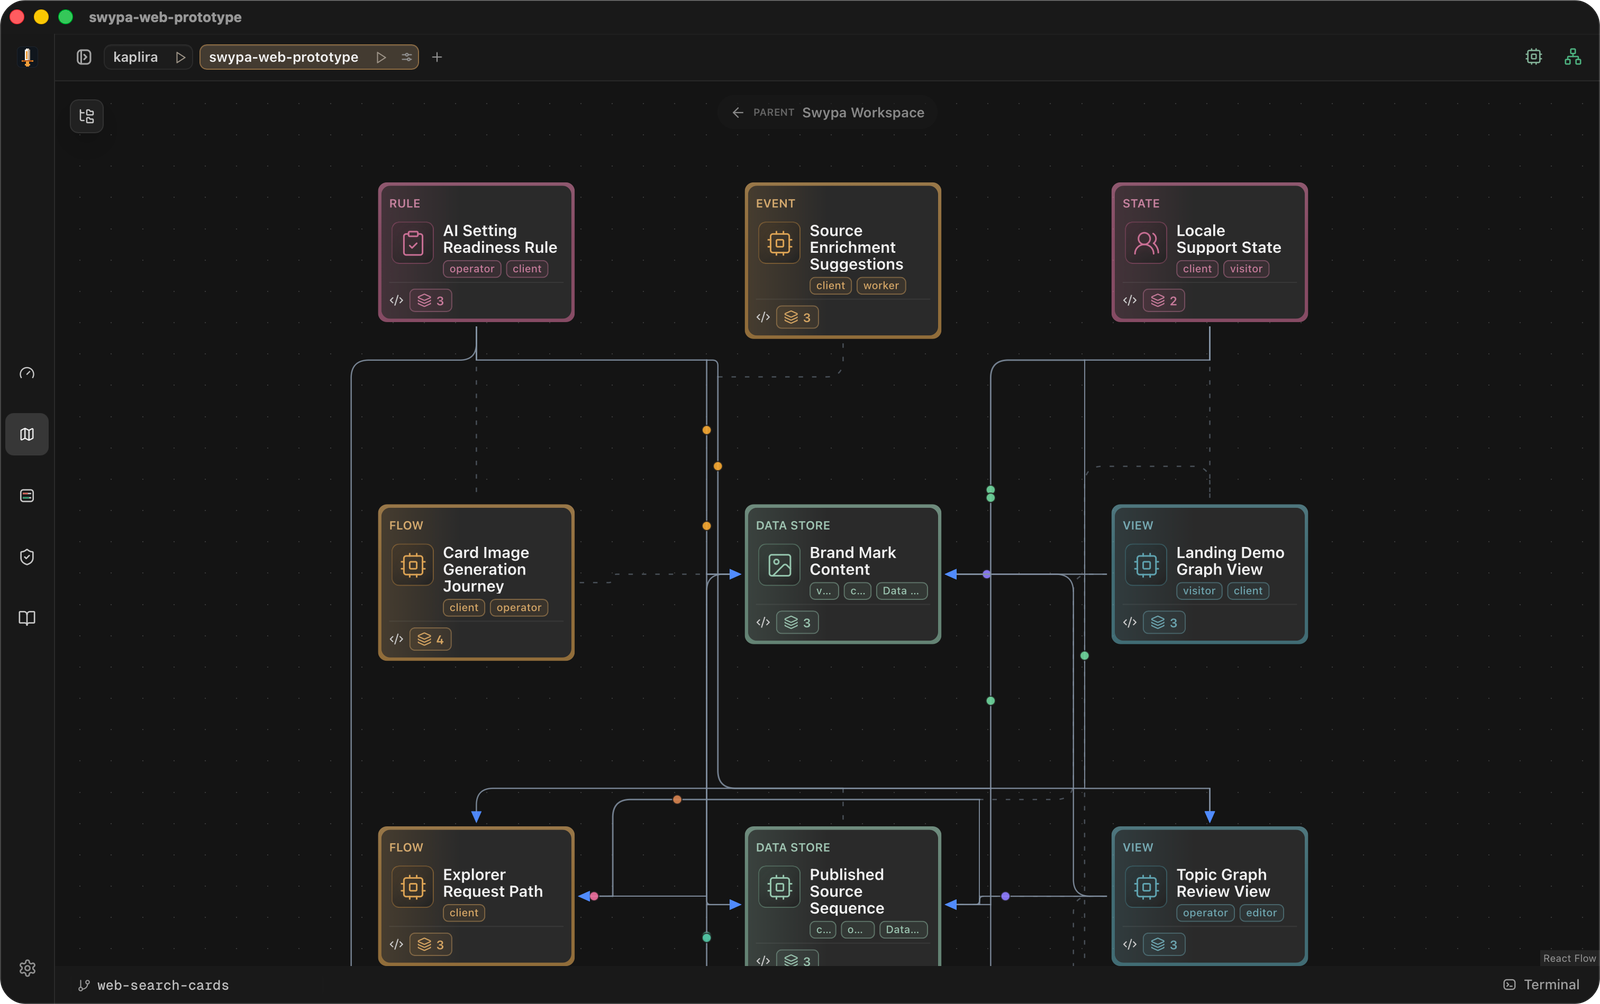1600x1004 pixels.
Task: Click operator tag on AI Setting Readiness Rule
Action: coord(472,269)
